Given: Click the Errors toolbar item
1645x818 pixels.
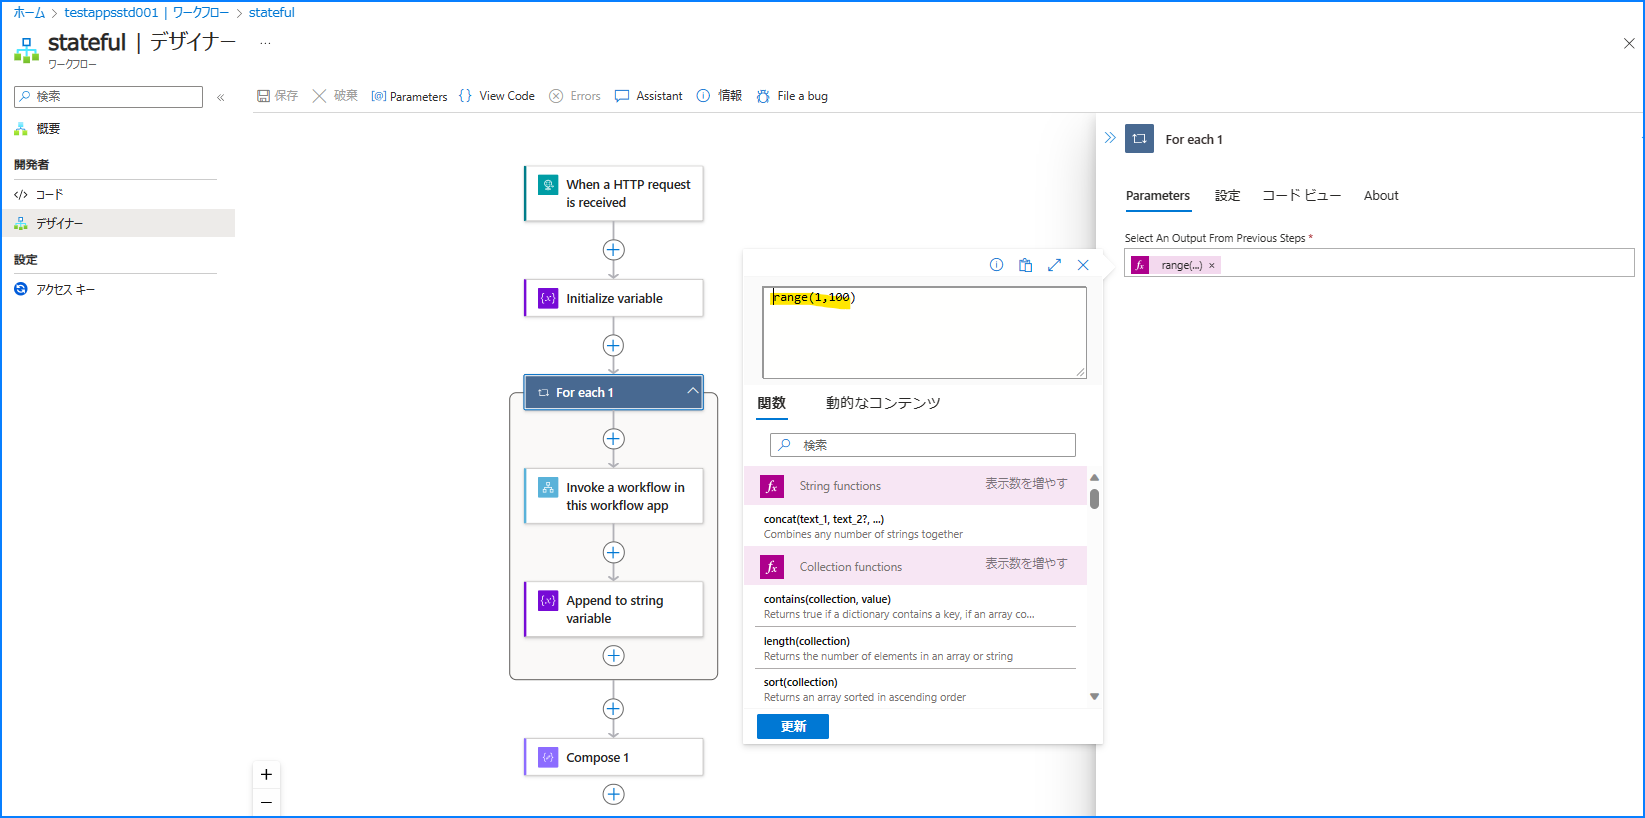Looking at the screenshot, I should coord(575,96).
